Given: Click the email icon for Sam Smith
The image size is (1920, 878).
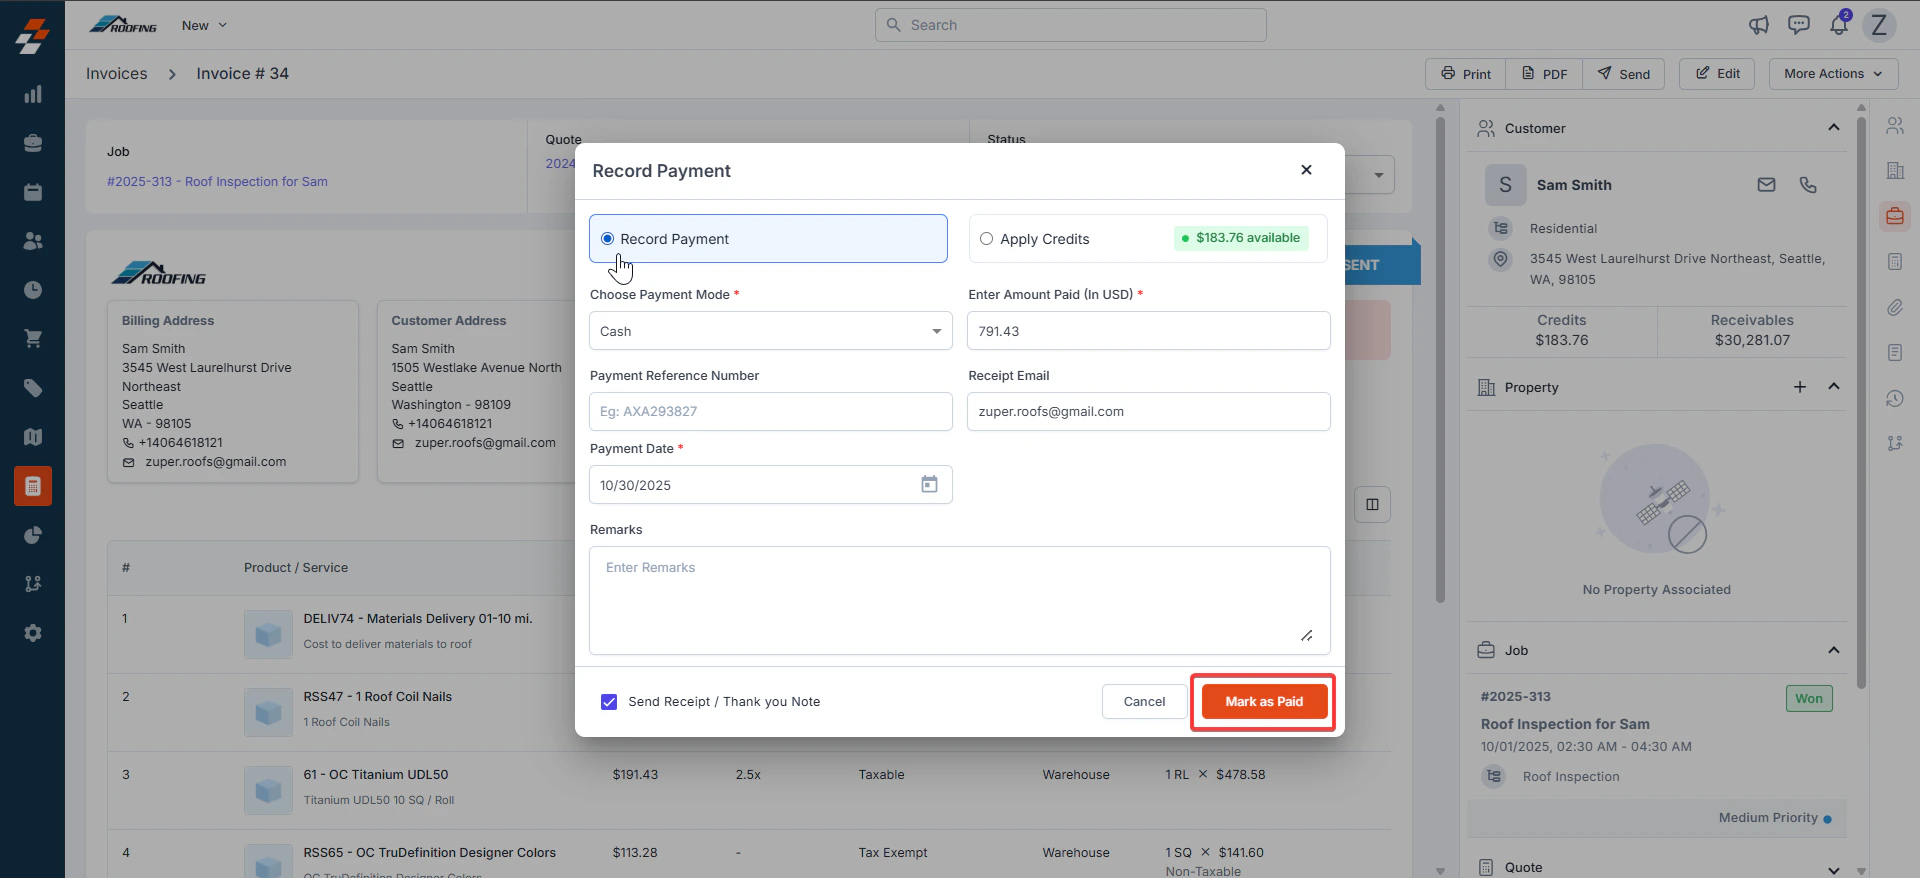Looking at the screenshot, I should pyautogui.click(x=1767, y=185).
